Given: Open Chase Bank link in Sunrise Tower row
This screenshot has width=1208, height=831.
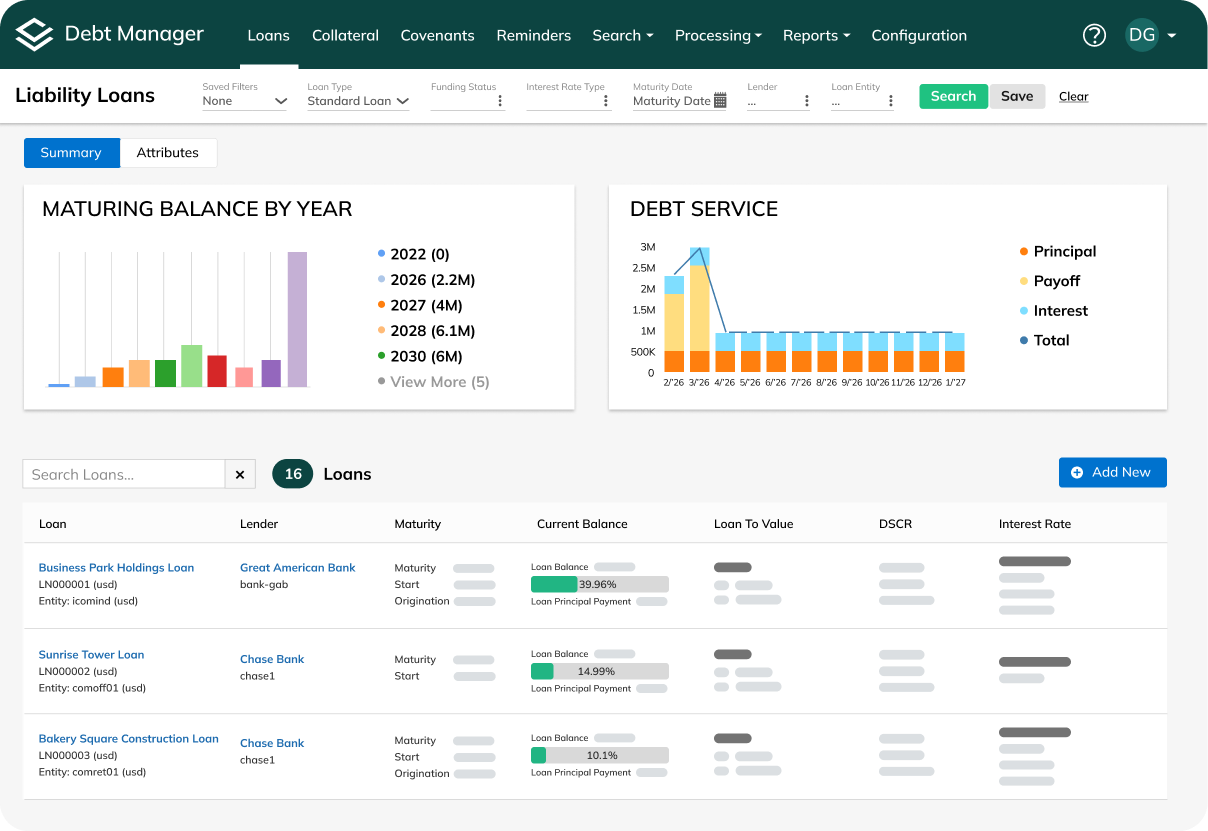Looking at the screenshot, I should click(x=272, y=659).
